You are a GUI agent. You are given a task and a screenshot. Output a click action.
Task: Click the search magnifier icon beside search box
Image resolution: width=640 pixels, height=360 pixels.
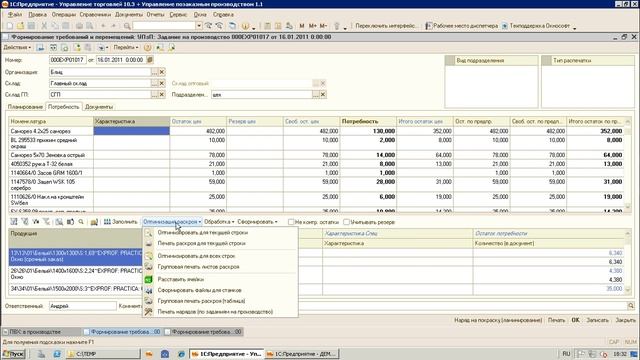(127, 26)
